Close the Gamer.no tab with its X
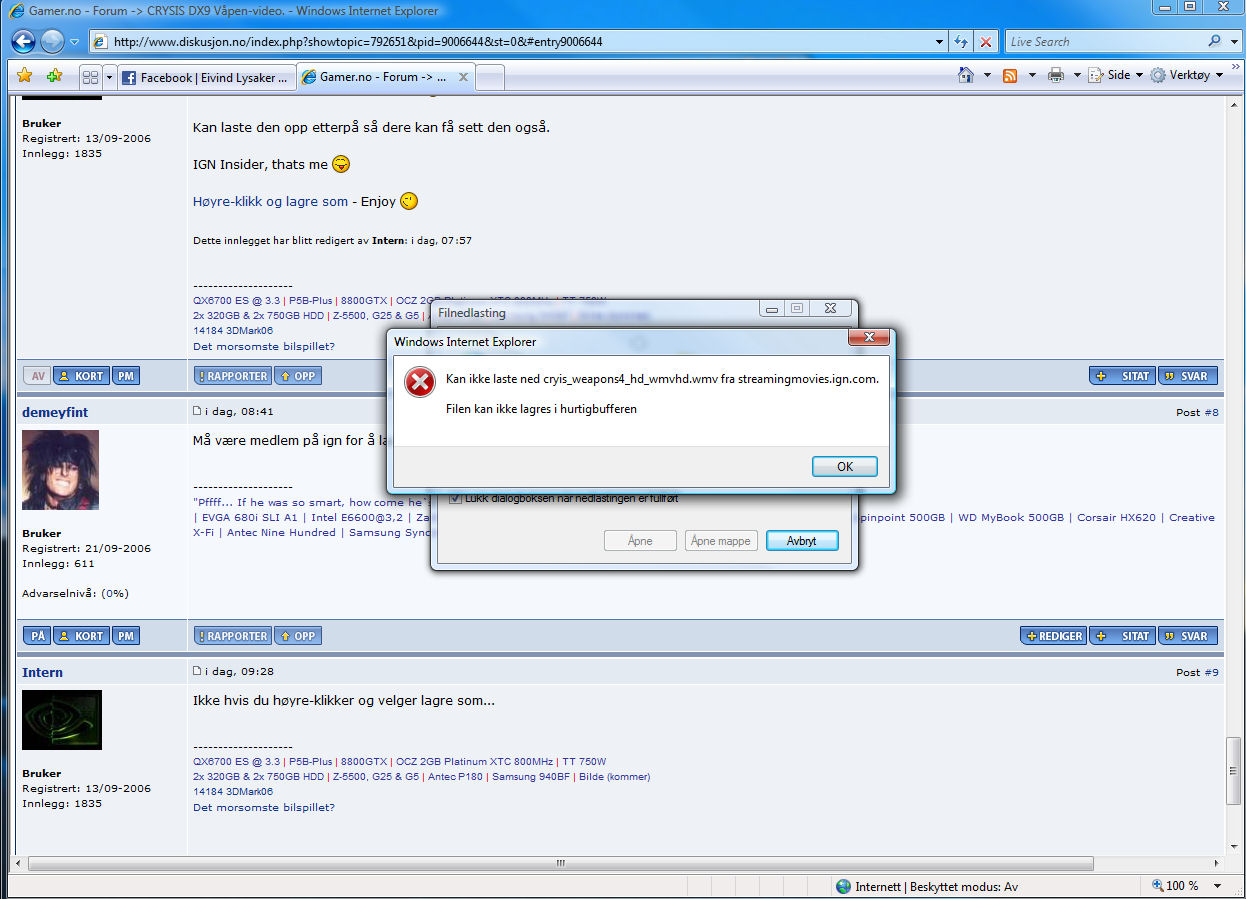The width and height of the screenshot is (1246, 899). click(464, 77)
